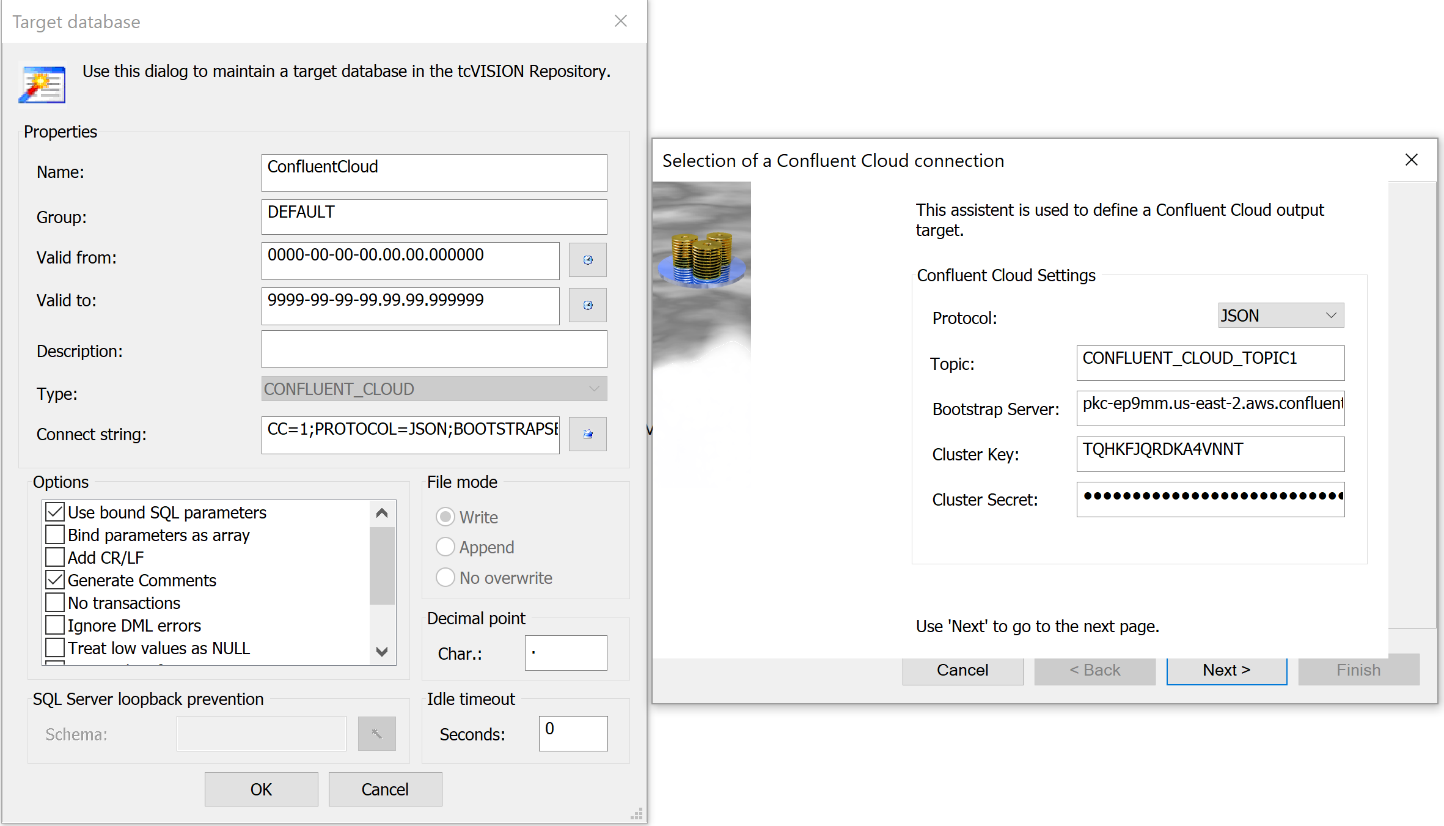The image size is (1444, 826).
Task: Choose No overwrite file mode
Action: point(445,578)
